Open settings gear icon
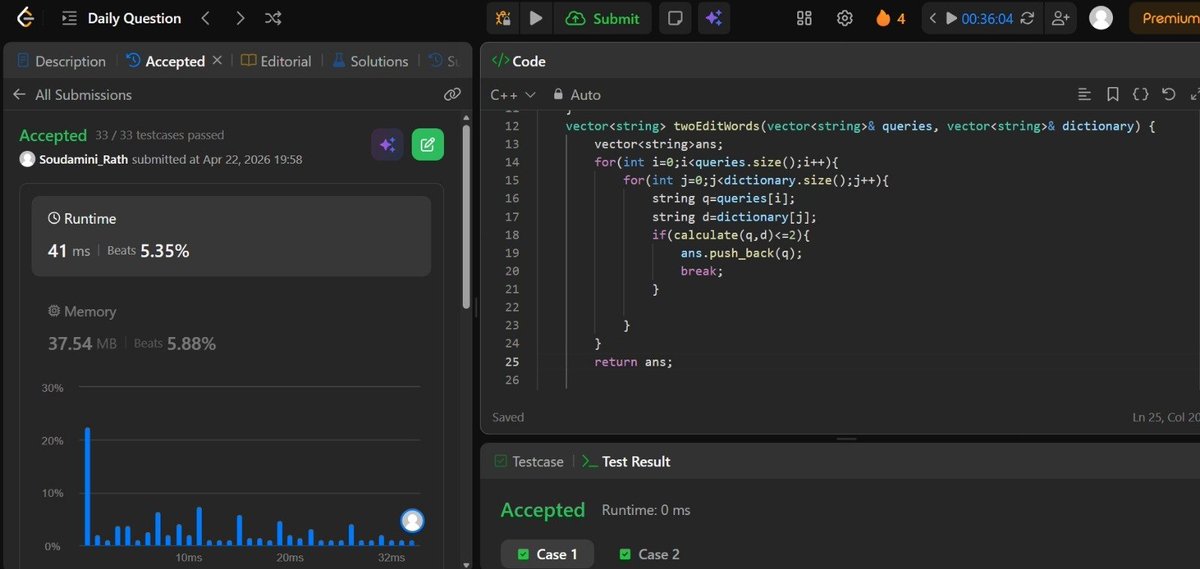 (845, 18)
